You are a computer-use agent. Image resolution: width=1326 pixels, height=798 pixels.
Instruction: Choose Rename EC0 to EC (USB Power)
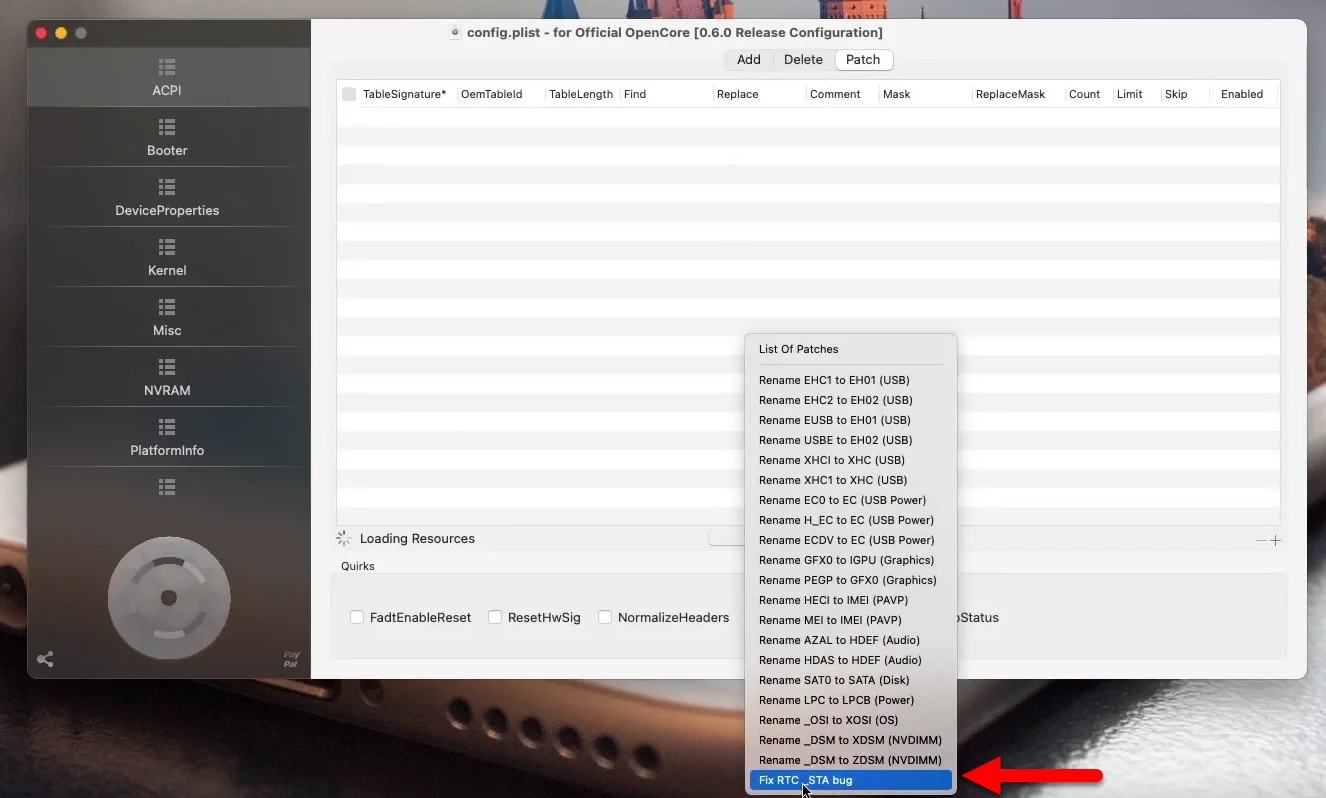851,500
